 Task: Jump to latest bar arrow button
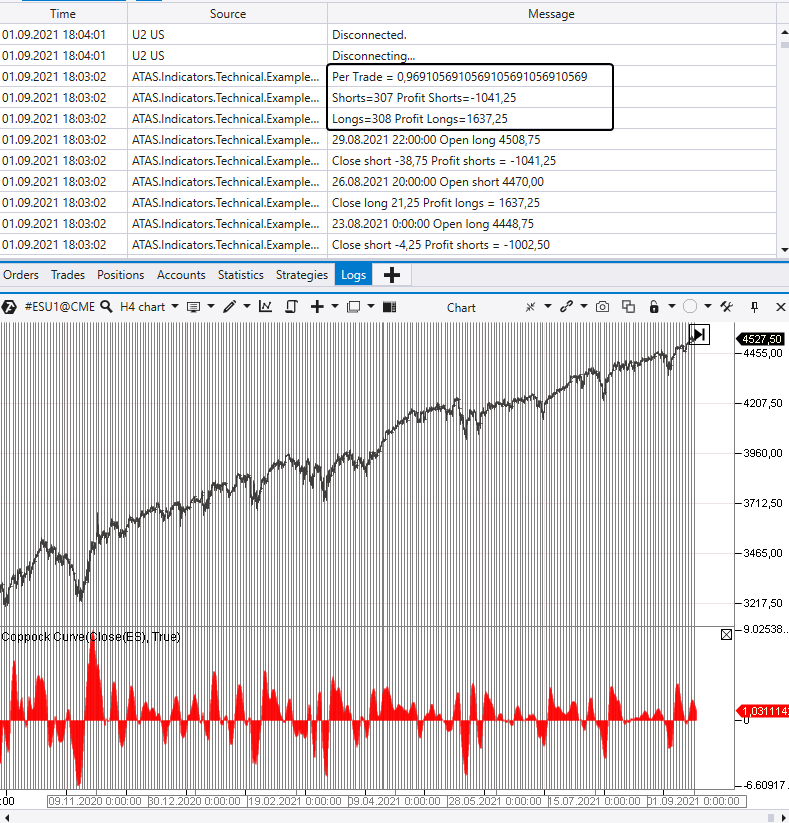(699, 334)
